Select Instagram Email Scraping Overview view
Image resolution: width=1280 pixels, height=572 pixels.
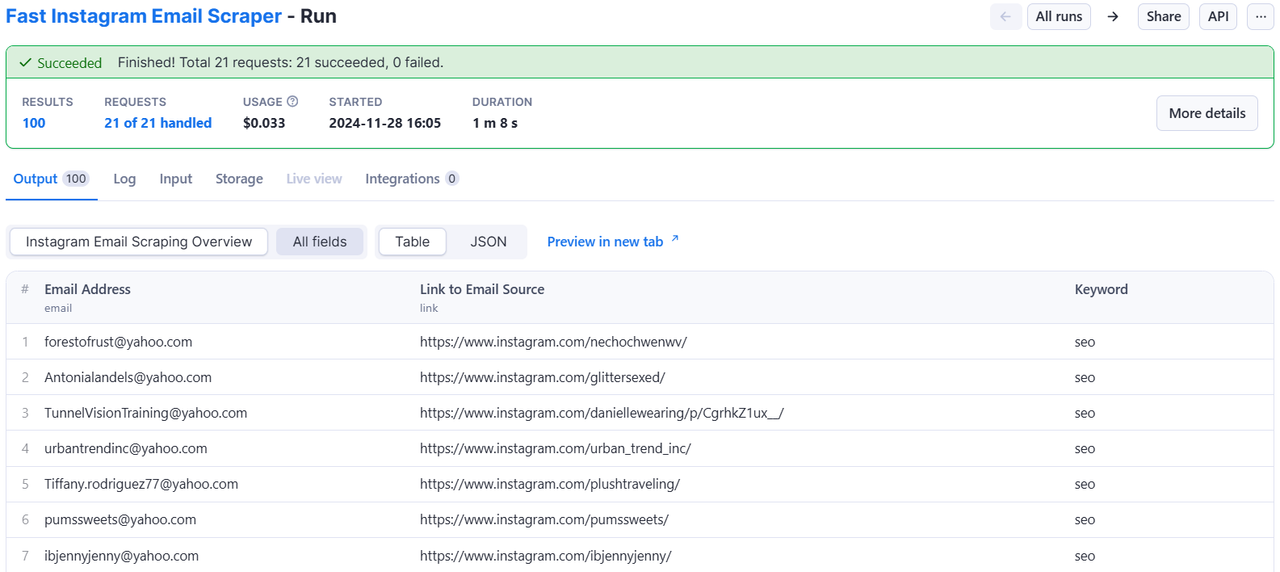pos(139,242)
